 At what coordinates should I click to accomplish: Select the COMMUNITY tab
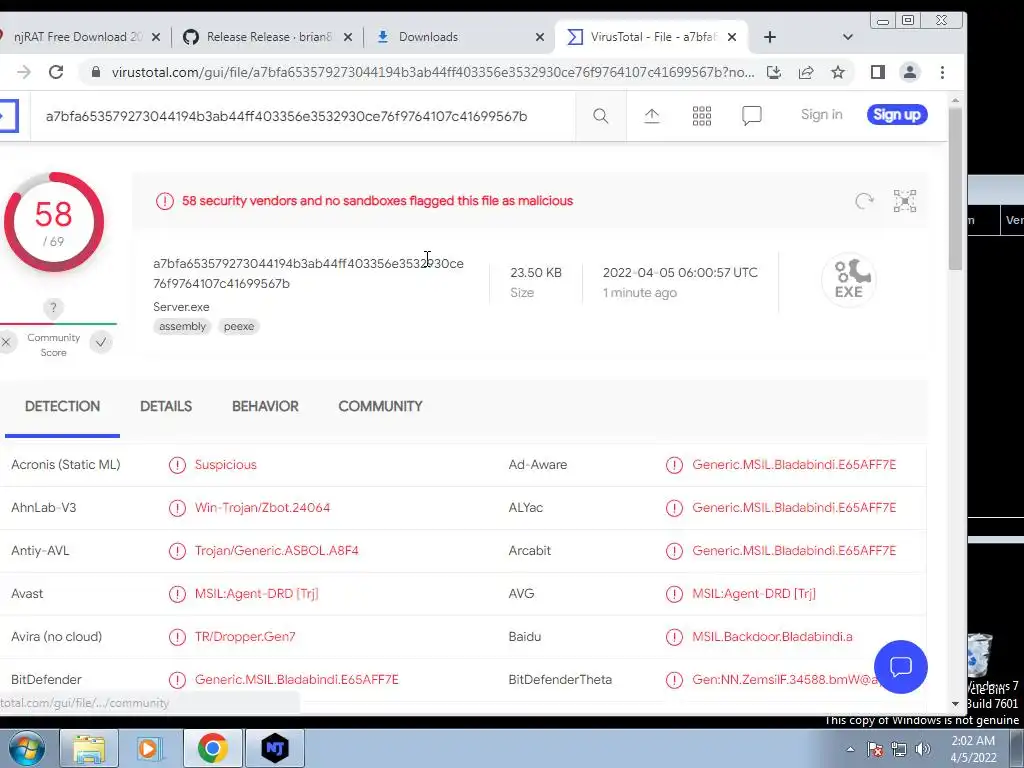[380, 406]
